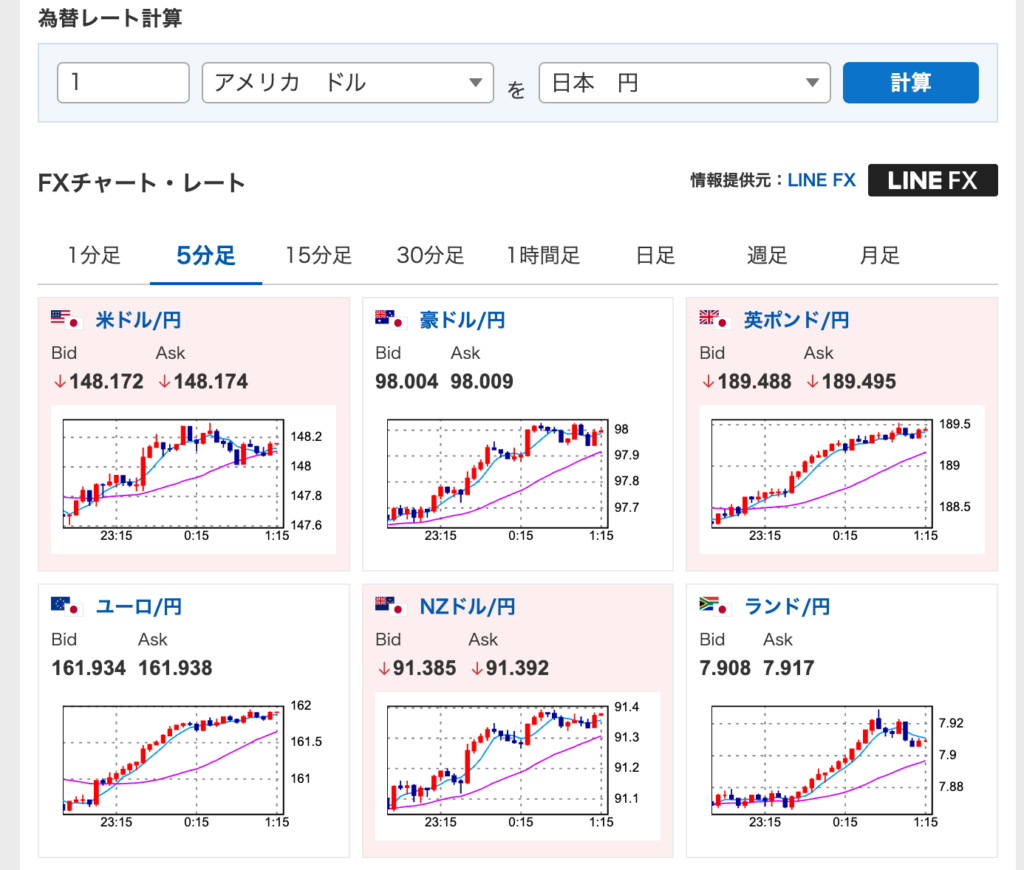Click the Australia/Japan flag icon
This screenshot has height=870, width=1024.
(x=388, y=320)
